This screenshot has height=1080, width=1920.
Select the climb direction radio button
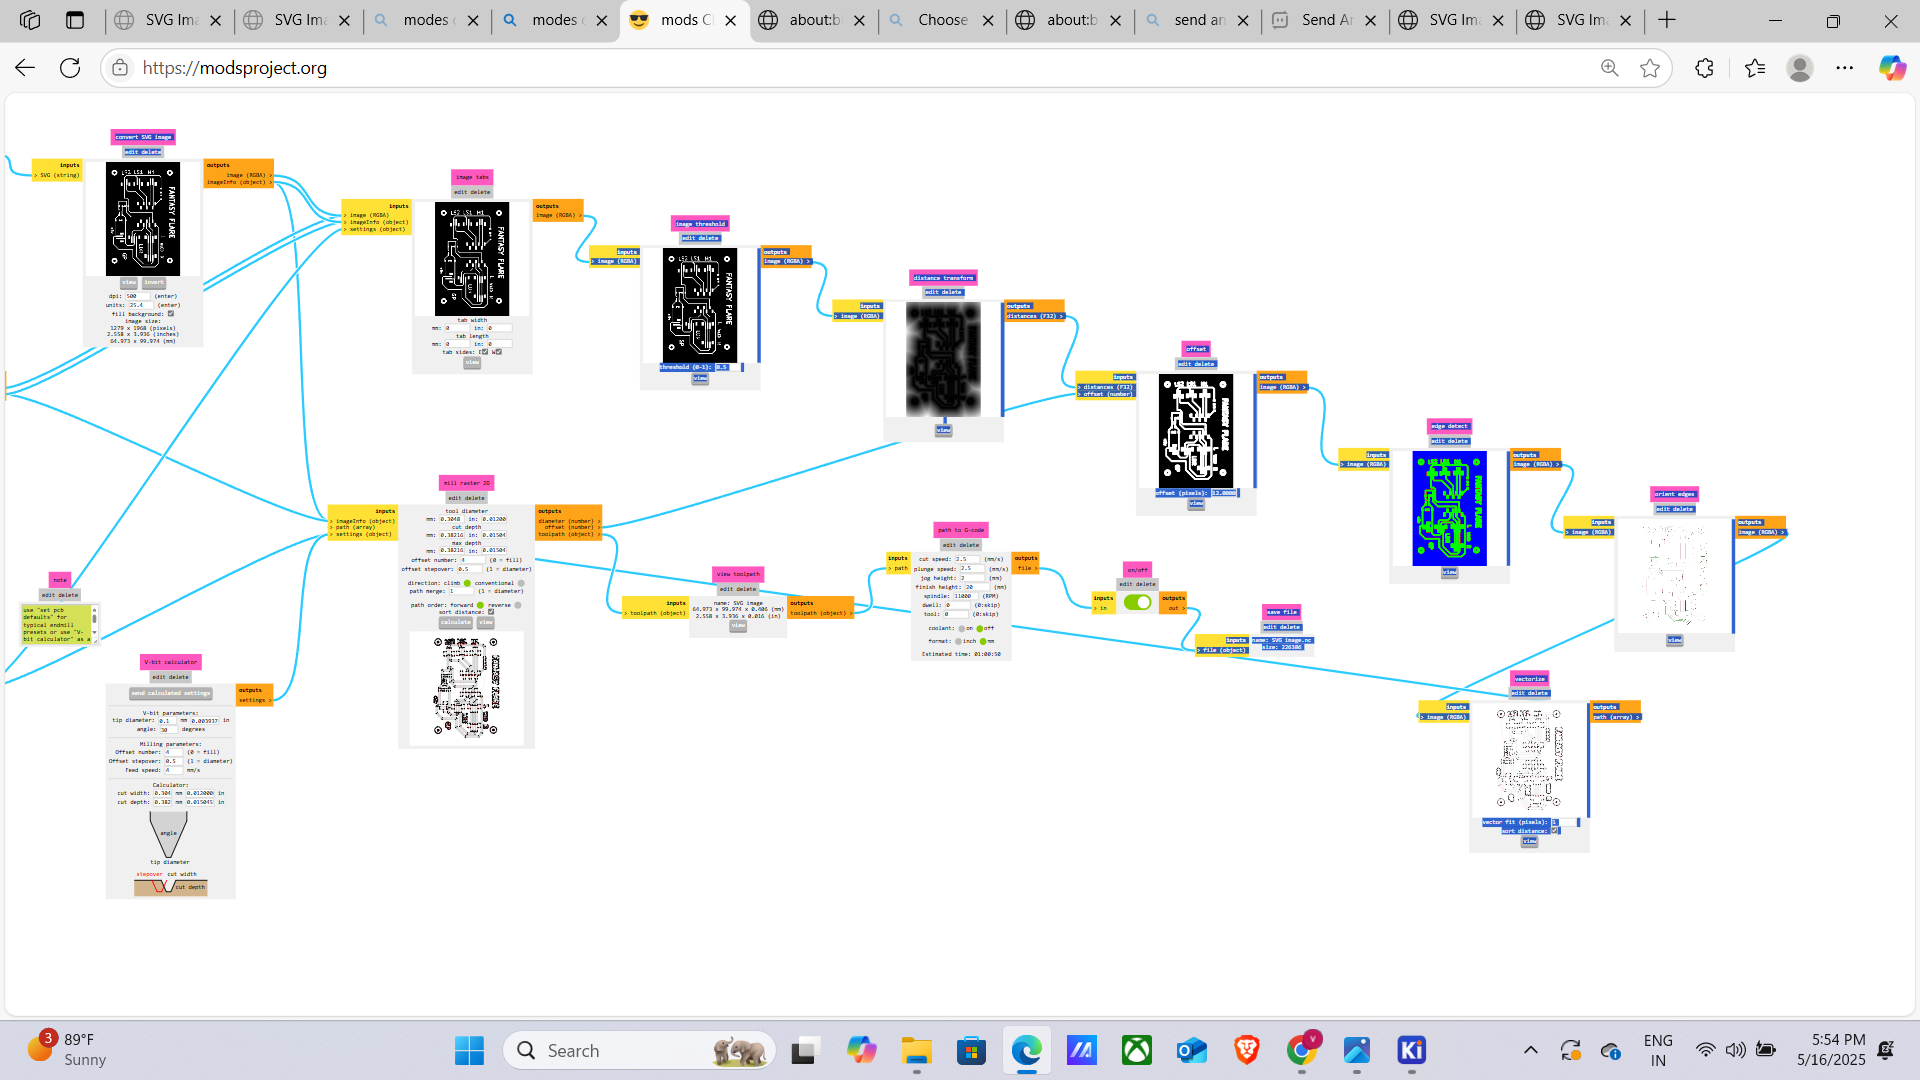point(467,583)
